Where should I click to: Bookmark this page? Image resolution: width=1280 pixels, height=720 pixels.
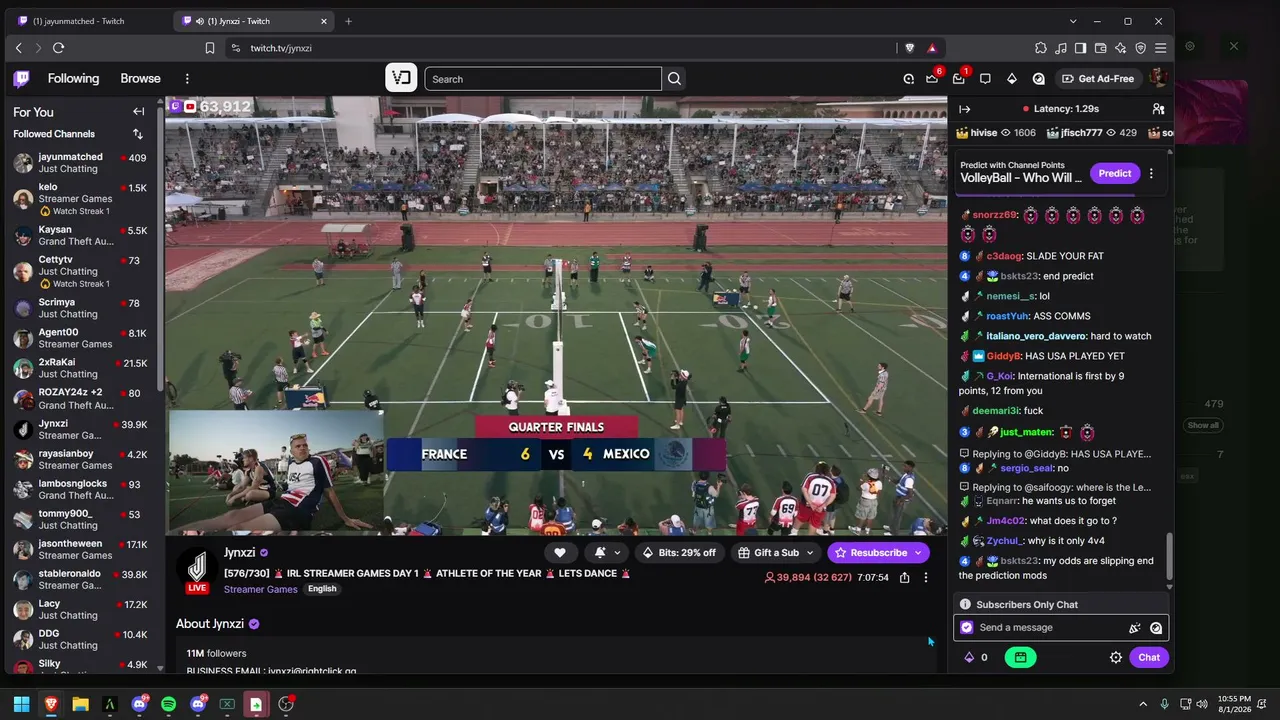210,48
